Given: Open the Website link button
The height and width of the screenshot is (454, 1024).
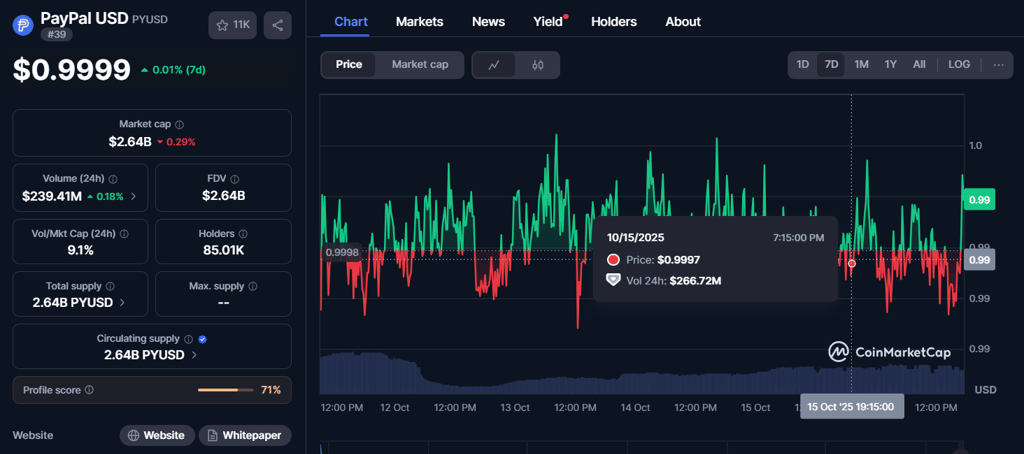Looking at the screenshot, I should click(x=157, y=435).
